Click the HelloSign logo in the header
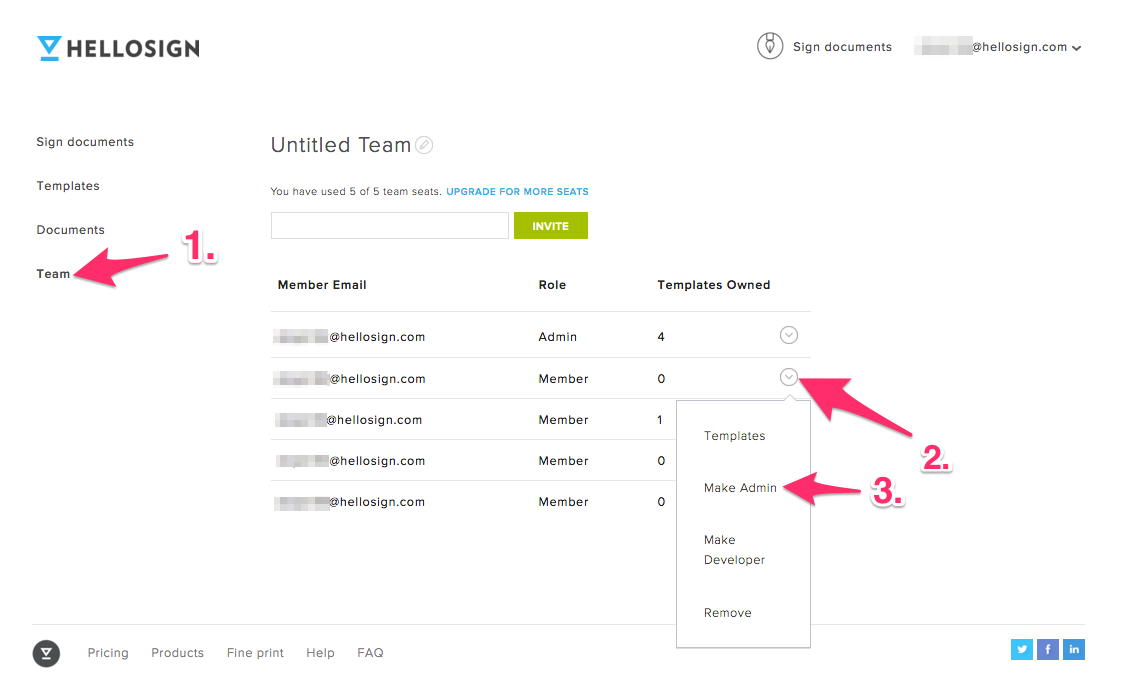Screen dimensions: 1148x690 pyautogui.click(x=119, y=48)
